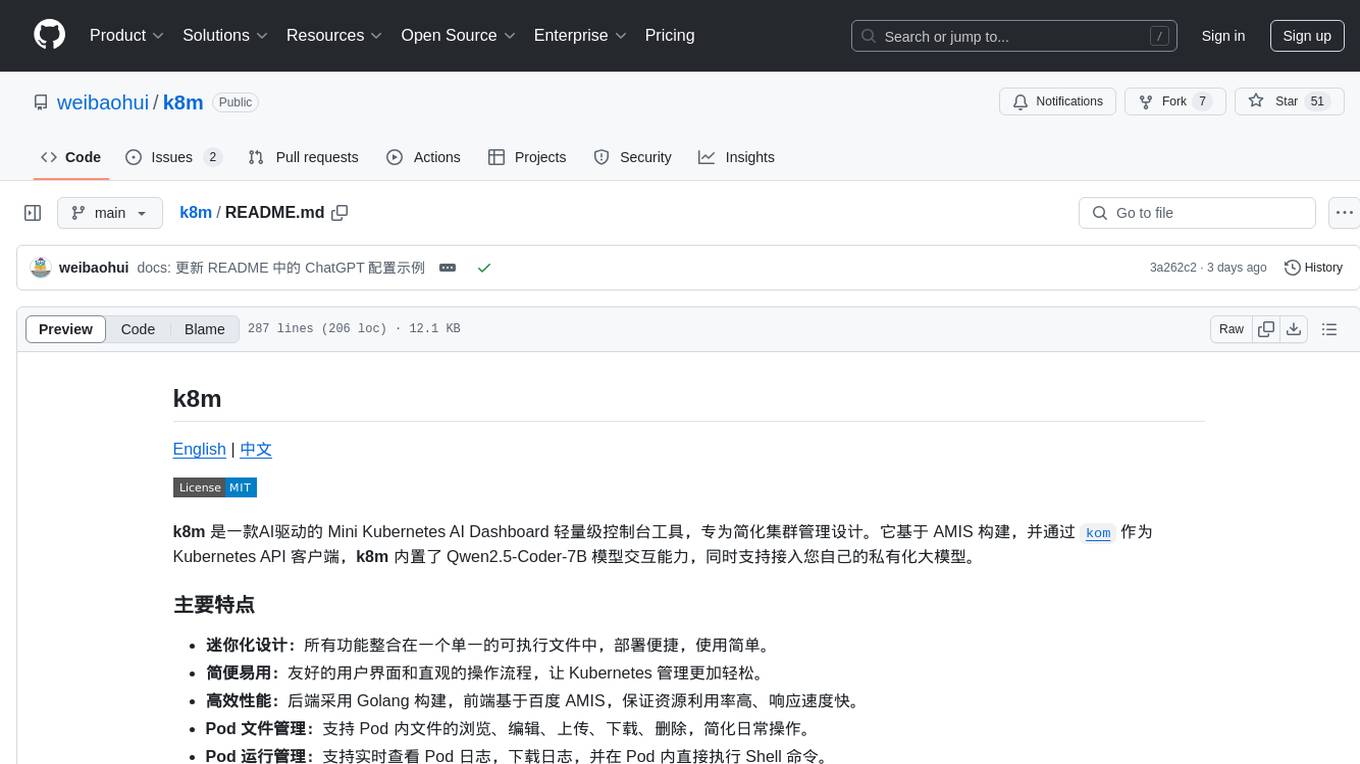Open the kom library link
Viewport: 1360px width, 764px height.
pos(1098,532)
